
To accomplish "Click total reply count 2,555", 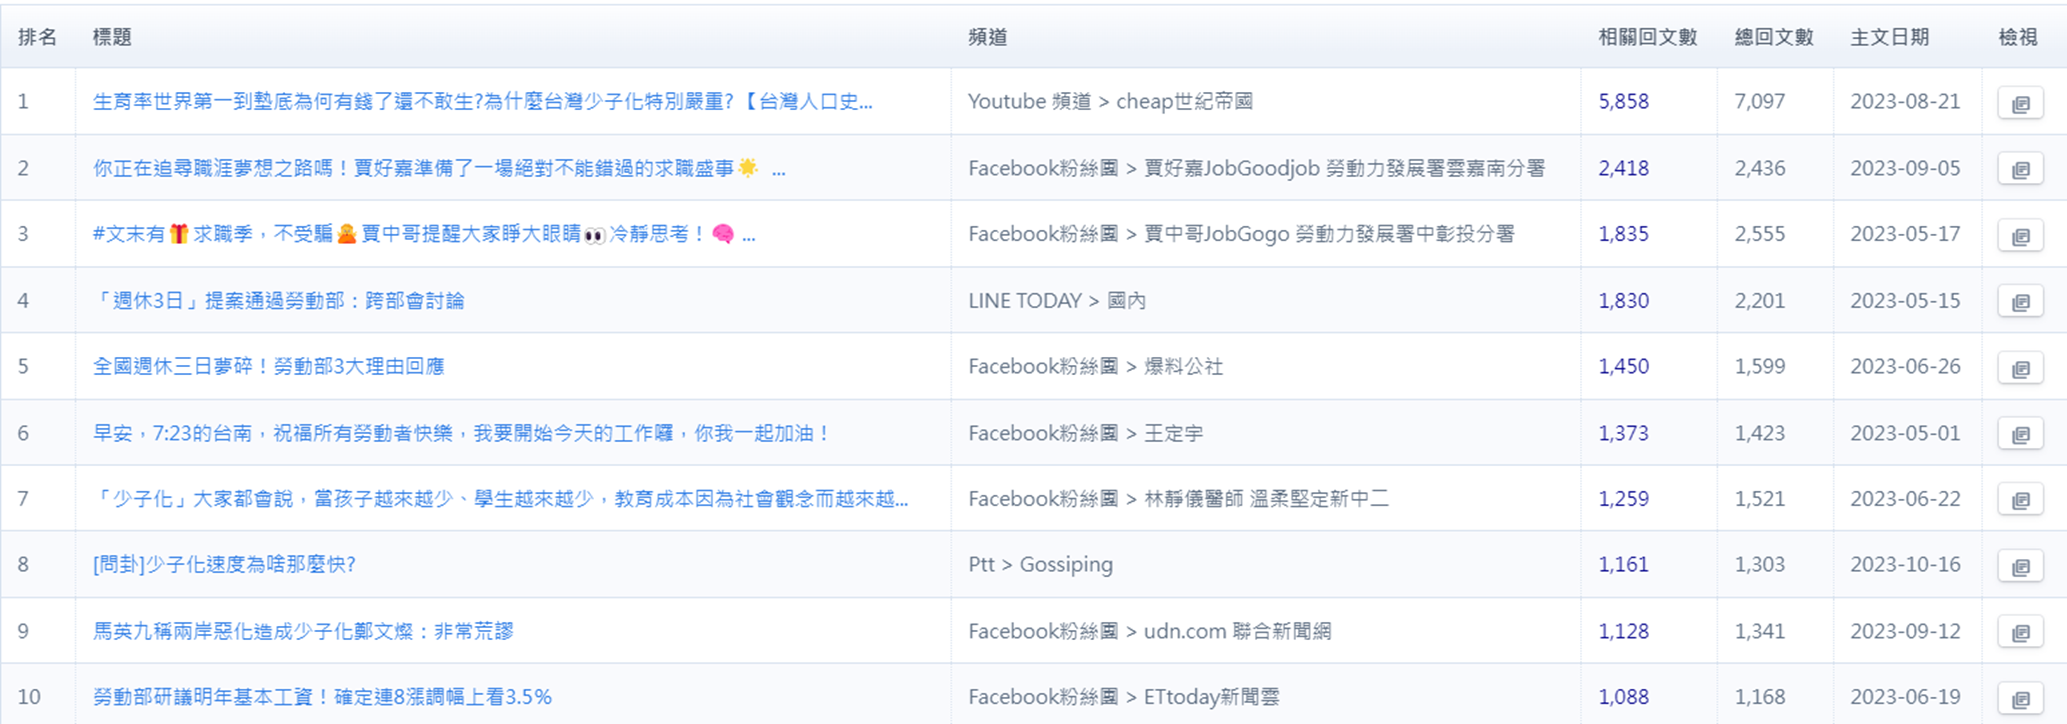I will [1759, 234].
